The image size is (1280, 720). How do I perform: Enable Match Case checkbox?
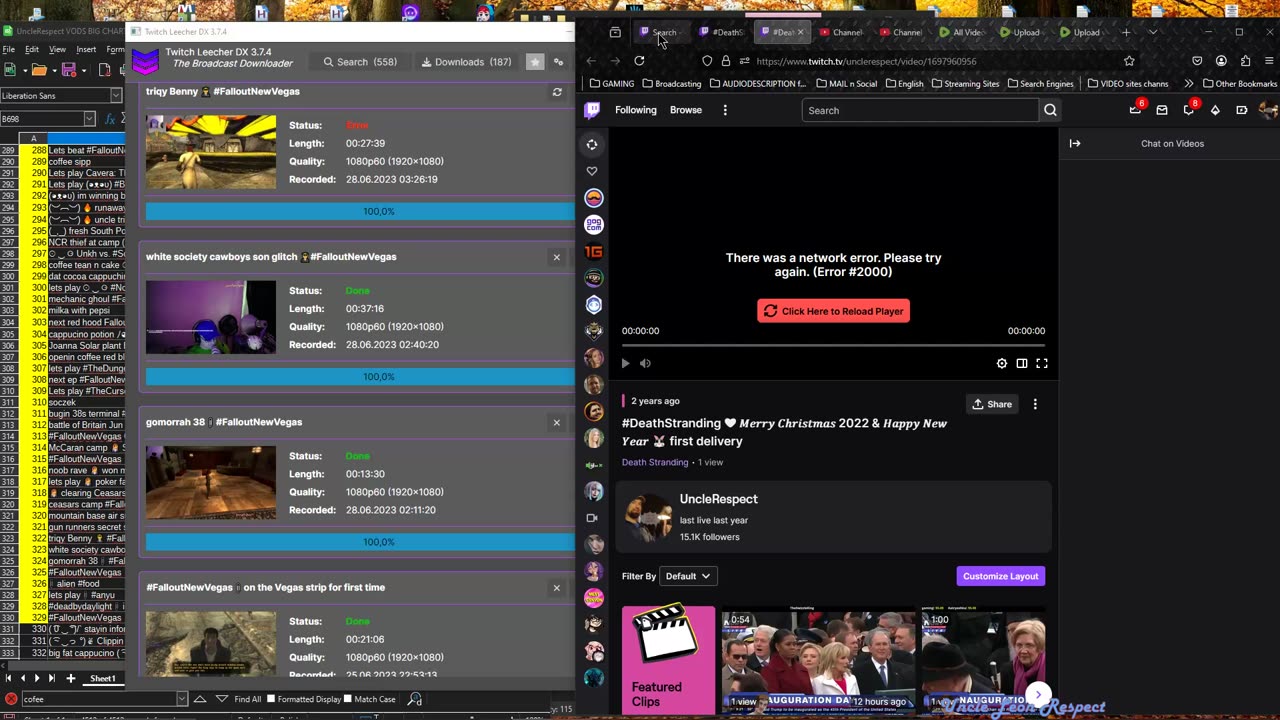point(348,699)
